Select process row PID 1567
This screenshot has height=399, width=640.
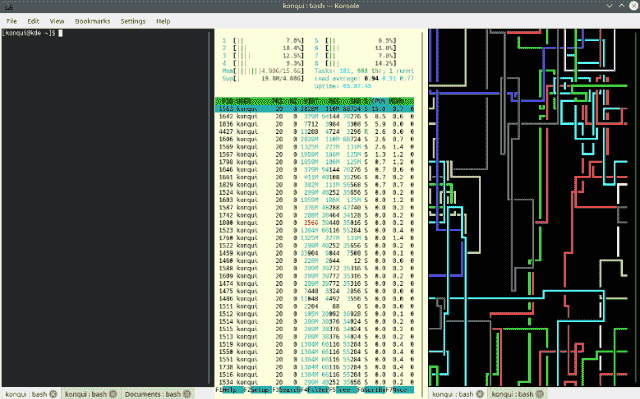pos(315,155)
